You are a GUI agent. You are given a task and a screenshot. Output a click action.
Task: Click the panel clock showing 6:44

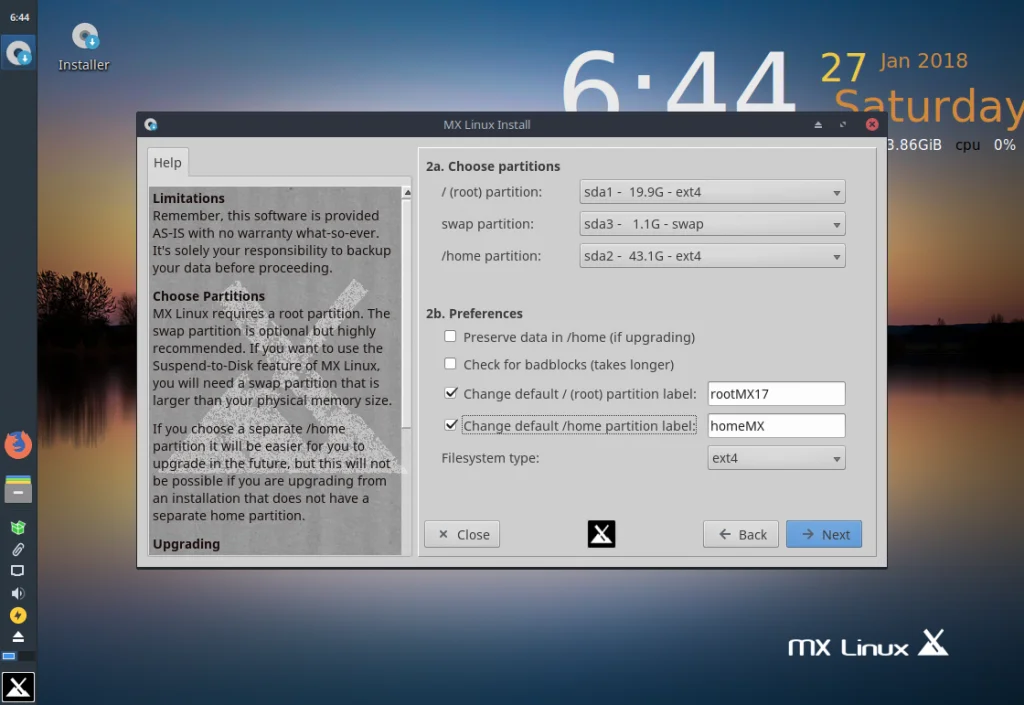tap(20, 18)
